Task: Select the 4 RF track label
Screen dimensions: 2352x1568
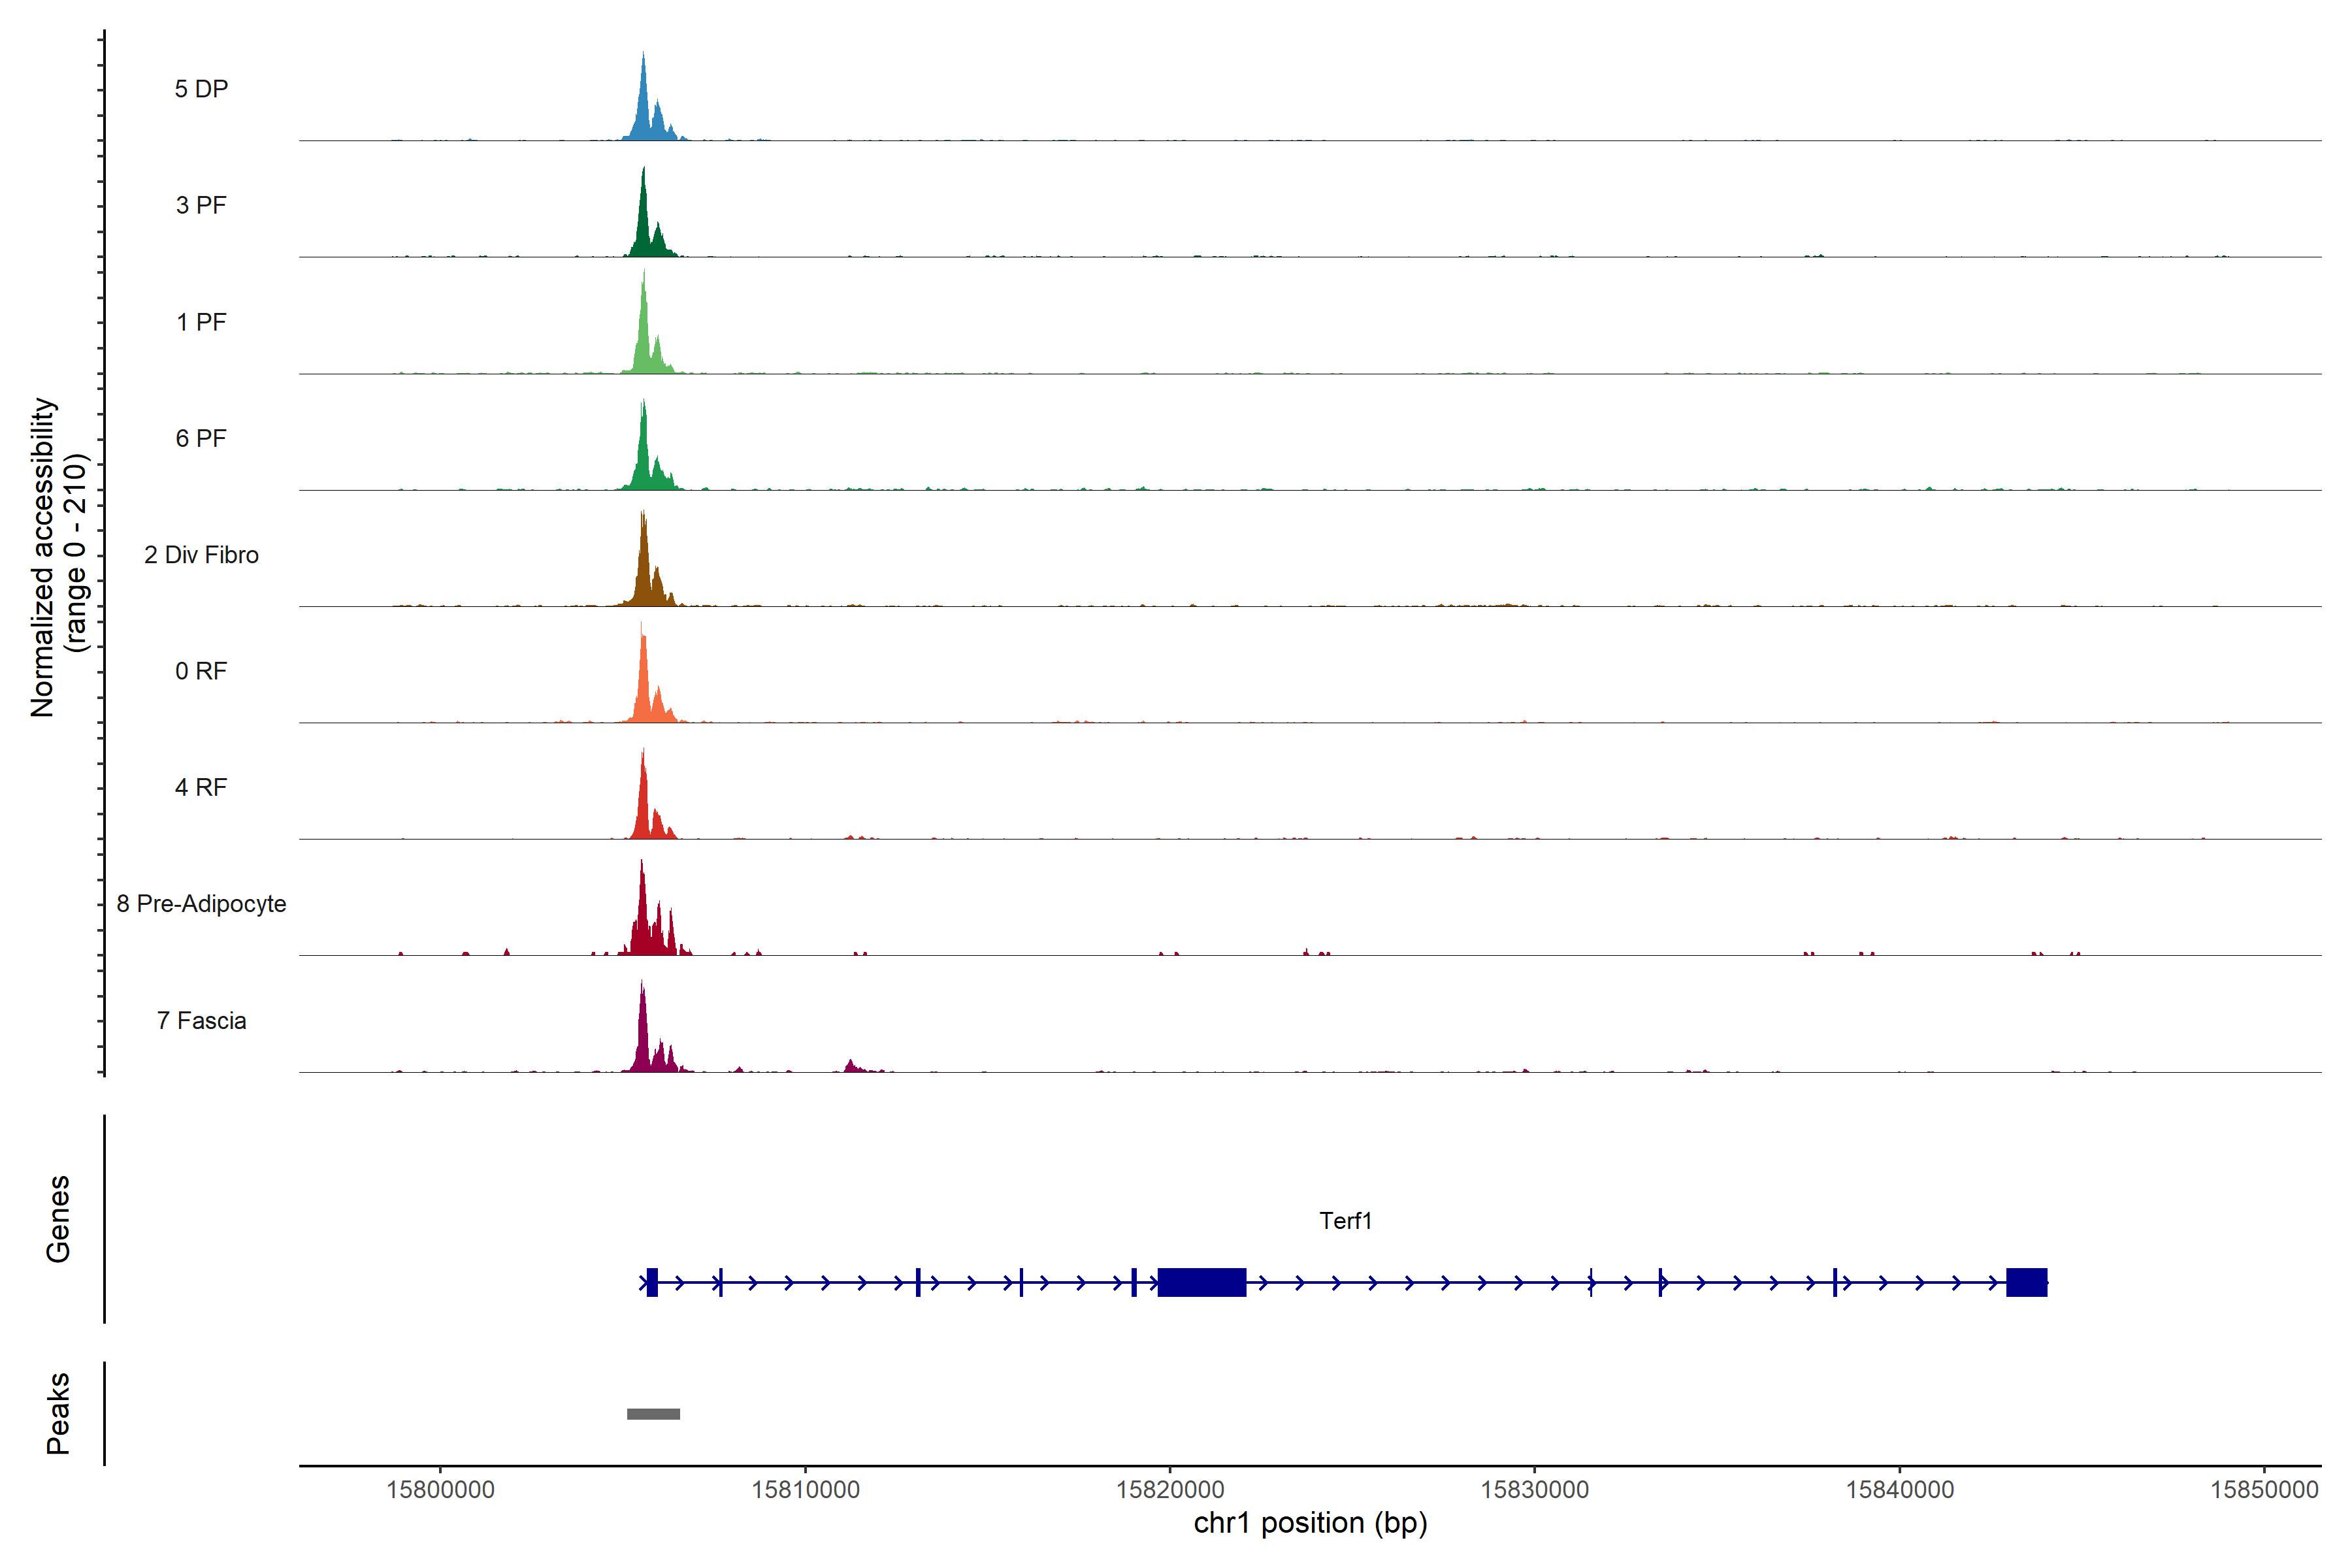Action: point(201,787)
